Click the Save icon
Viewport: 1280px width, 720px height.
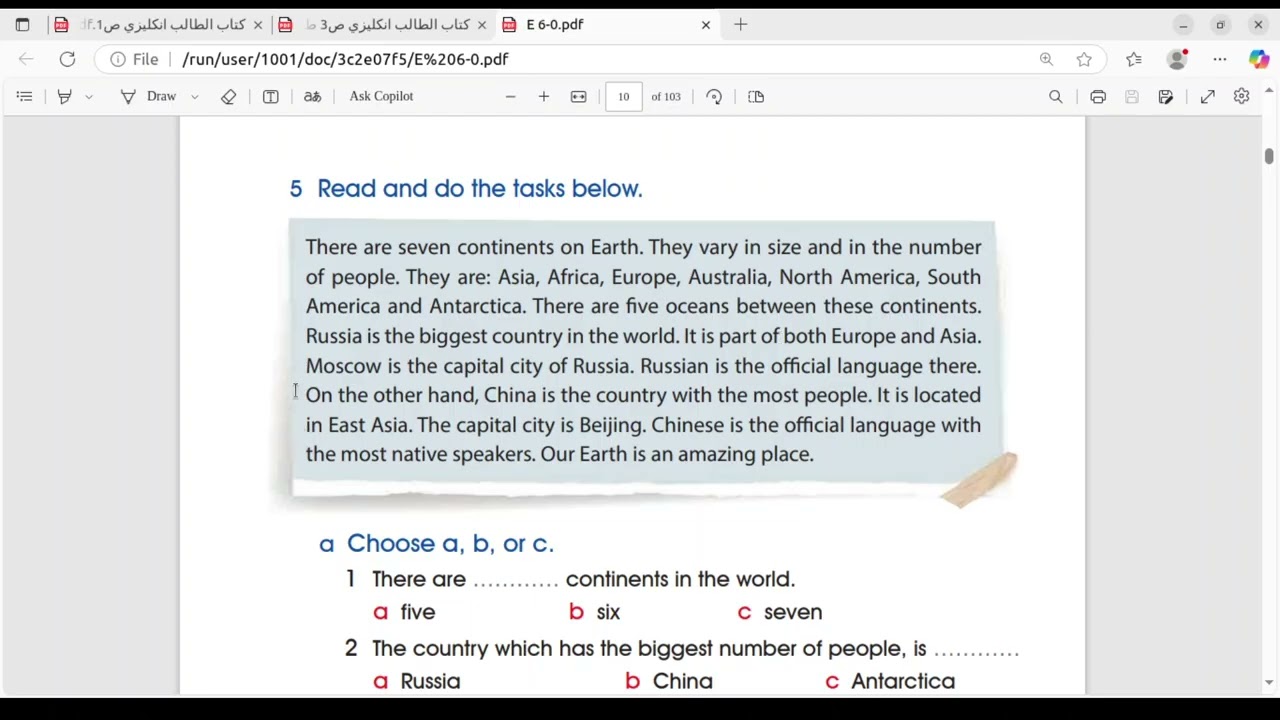(x=1132, y=96)
